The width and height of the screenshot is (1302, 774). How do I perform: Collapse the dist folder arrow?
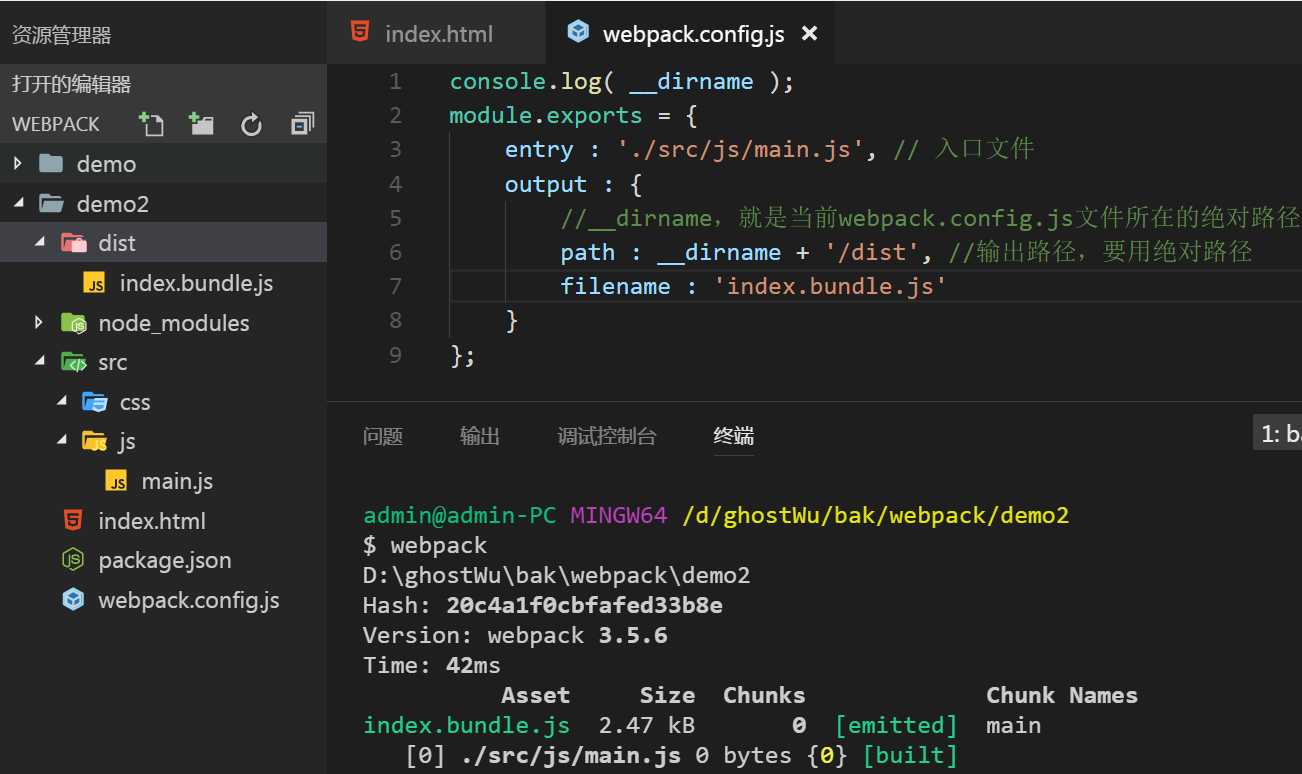39,243
